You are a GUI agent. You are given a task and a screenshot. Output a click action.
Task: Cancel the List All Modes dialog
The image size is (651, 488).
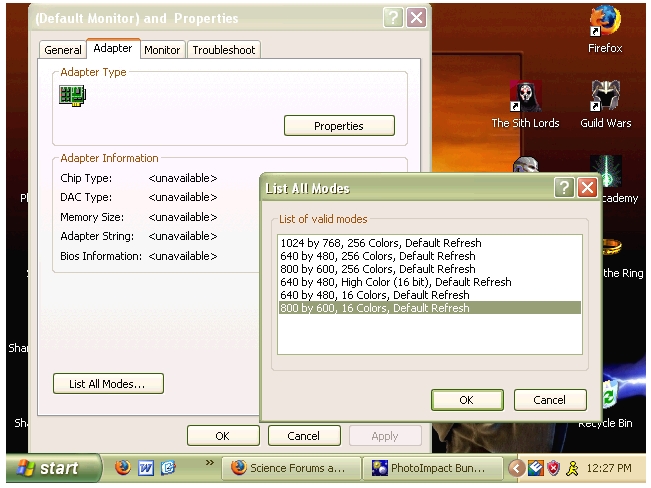549,400
